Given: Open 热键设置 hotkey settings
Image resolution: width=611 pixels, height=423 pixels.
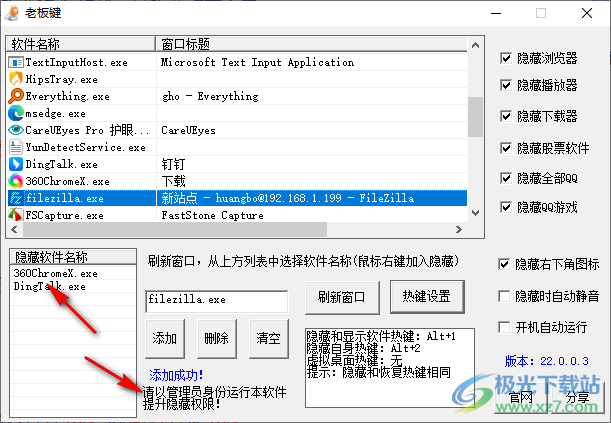Looking at the screenshot, I should [427, 296].
